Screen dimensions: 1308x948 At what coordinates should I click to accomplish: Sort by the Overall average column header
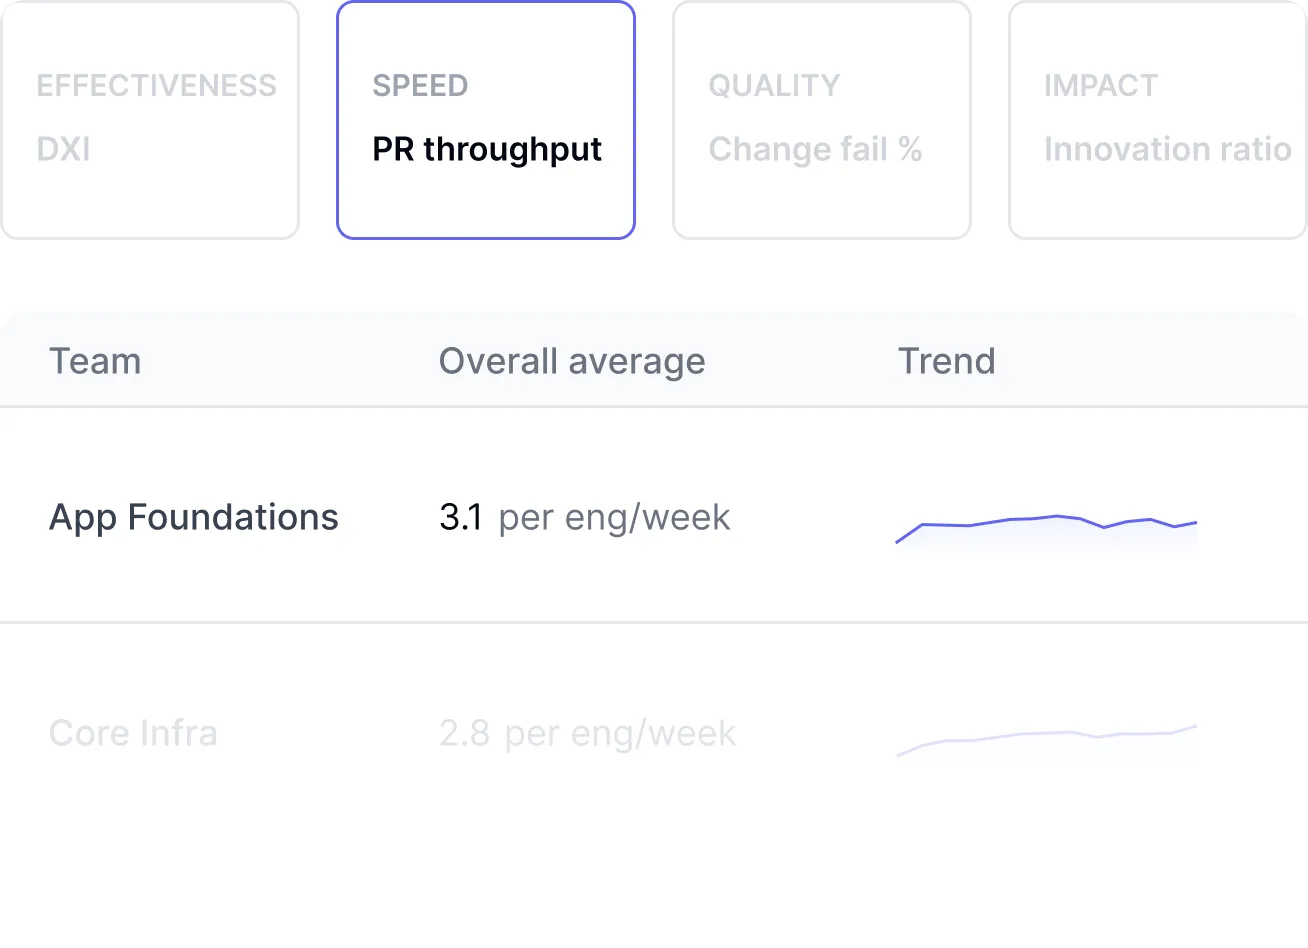tap(571, 361)
